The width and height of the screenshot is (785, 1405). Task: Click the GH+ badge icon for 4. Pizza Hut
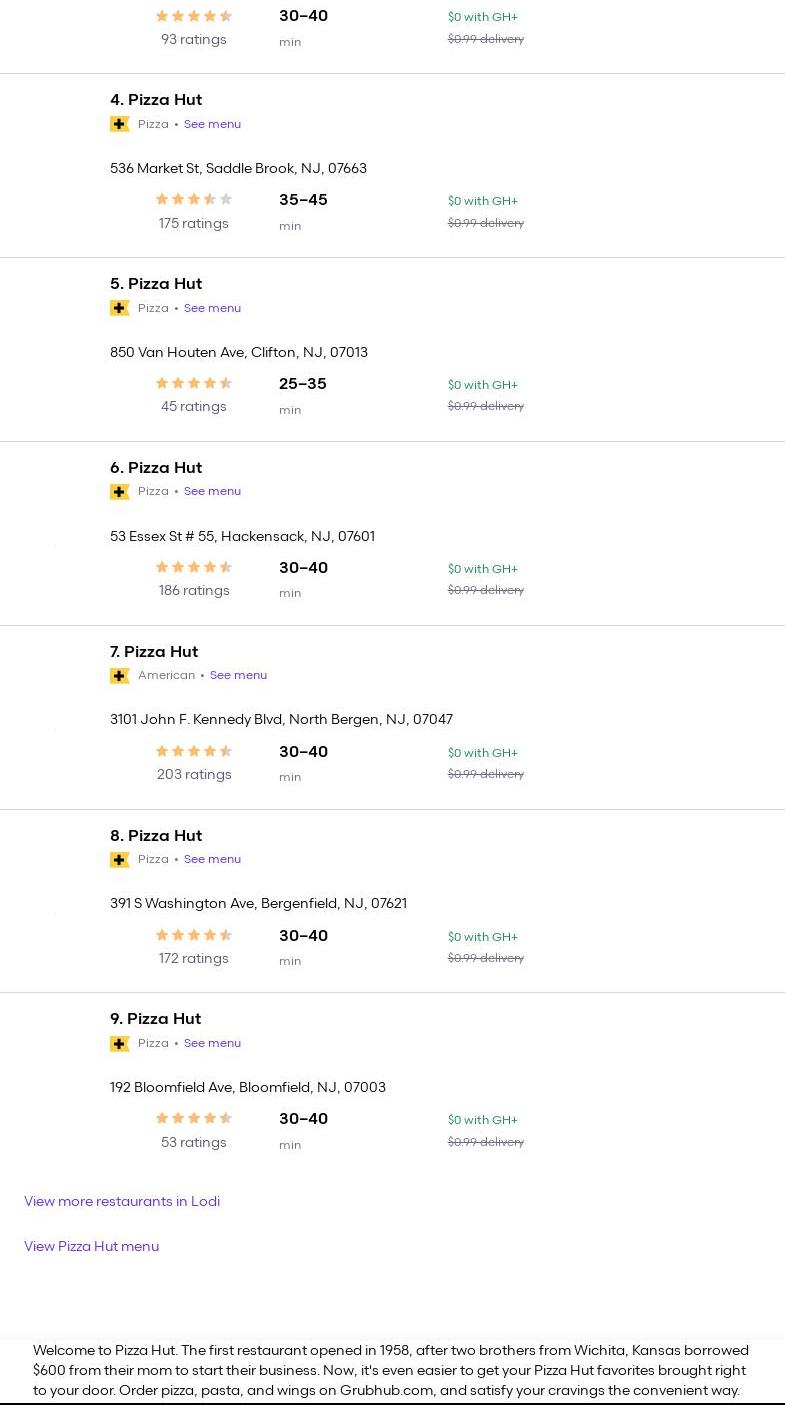120,124
